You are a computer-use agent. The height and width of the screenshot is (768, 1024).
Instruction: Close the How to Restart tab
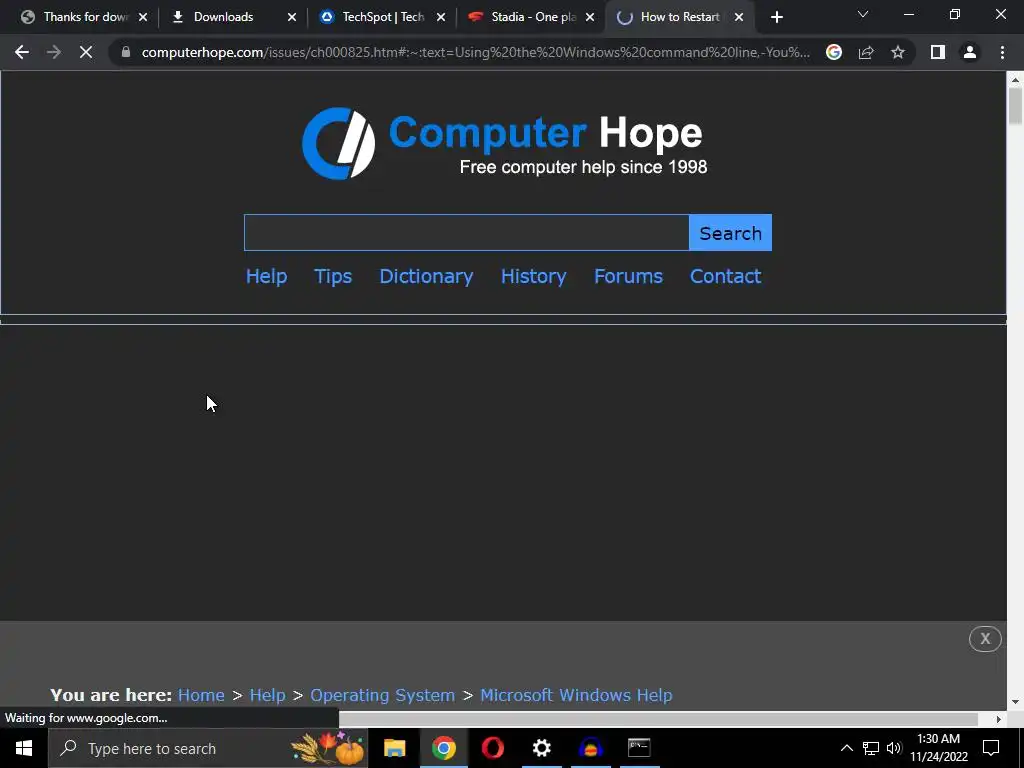click(739, 17)
